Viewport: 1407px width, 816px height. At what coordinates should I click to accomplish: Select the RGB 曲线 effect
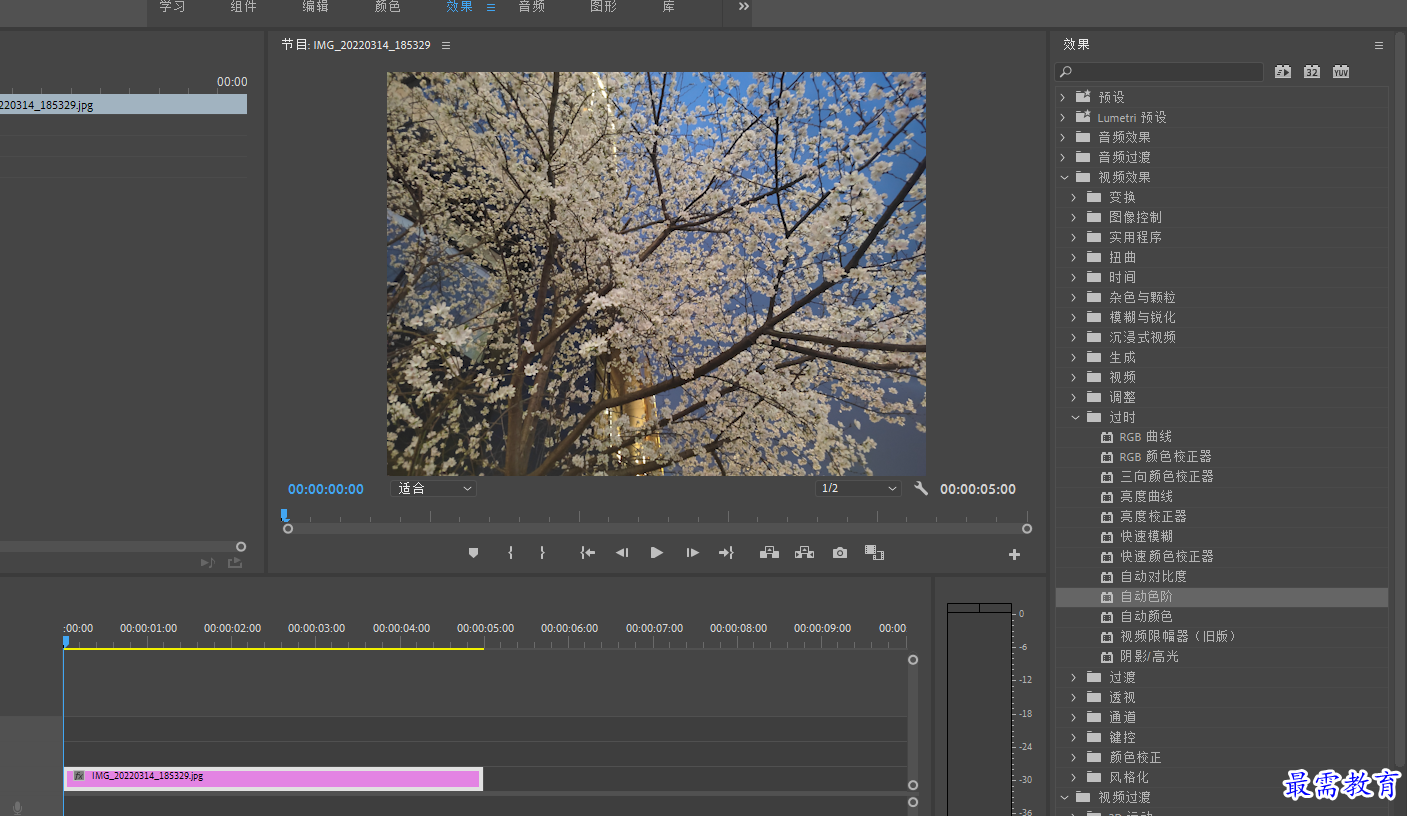[1146, 437]
